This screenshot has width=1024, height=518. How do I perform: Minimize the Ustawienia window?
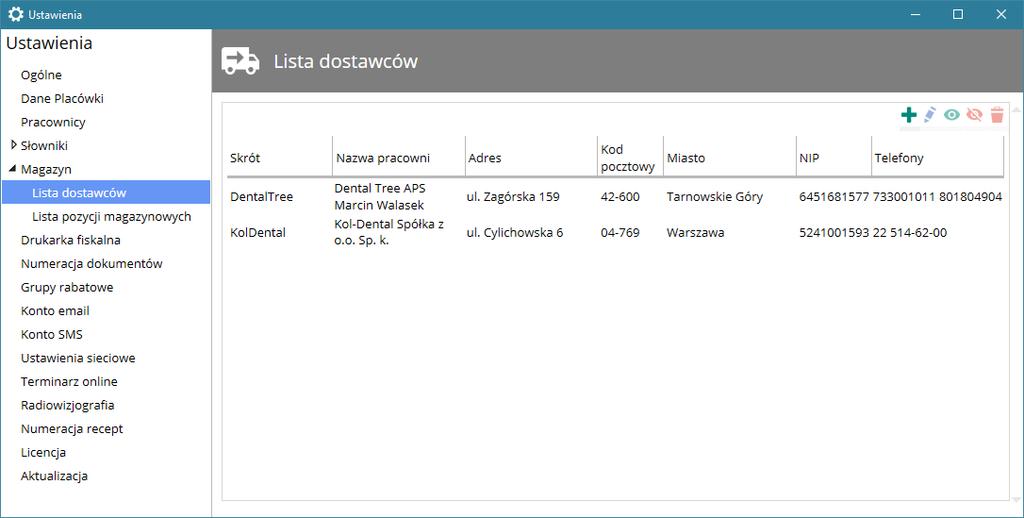[915, 14]
